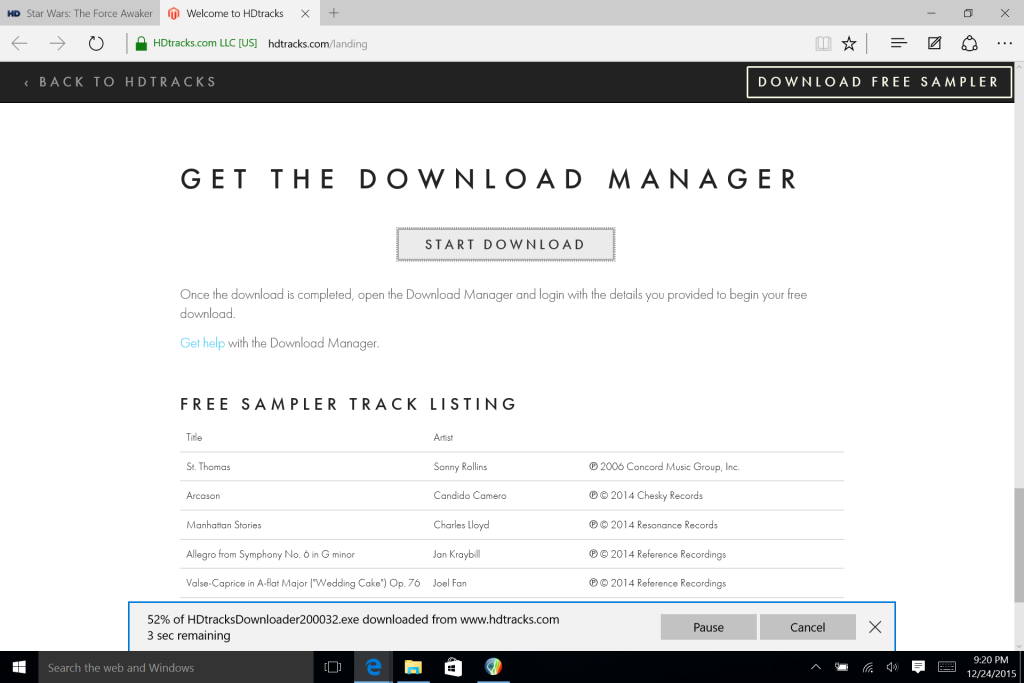Open the volume control in system tray
The image size is (1024, 683).
[892, 667]
